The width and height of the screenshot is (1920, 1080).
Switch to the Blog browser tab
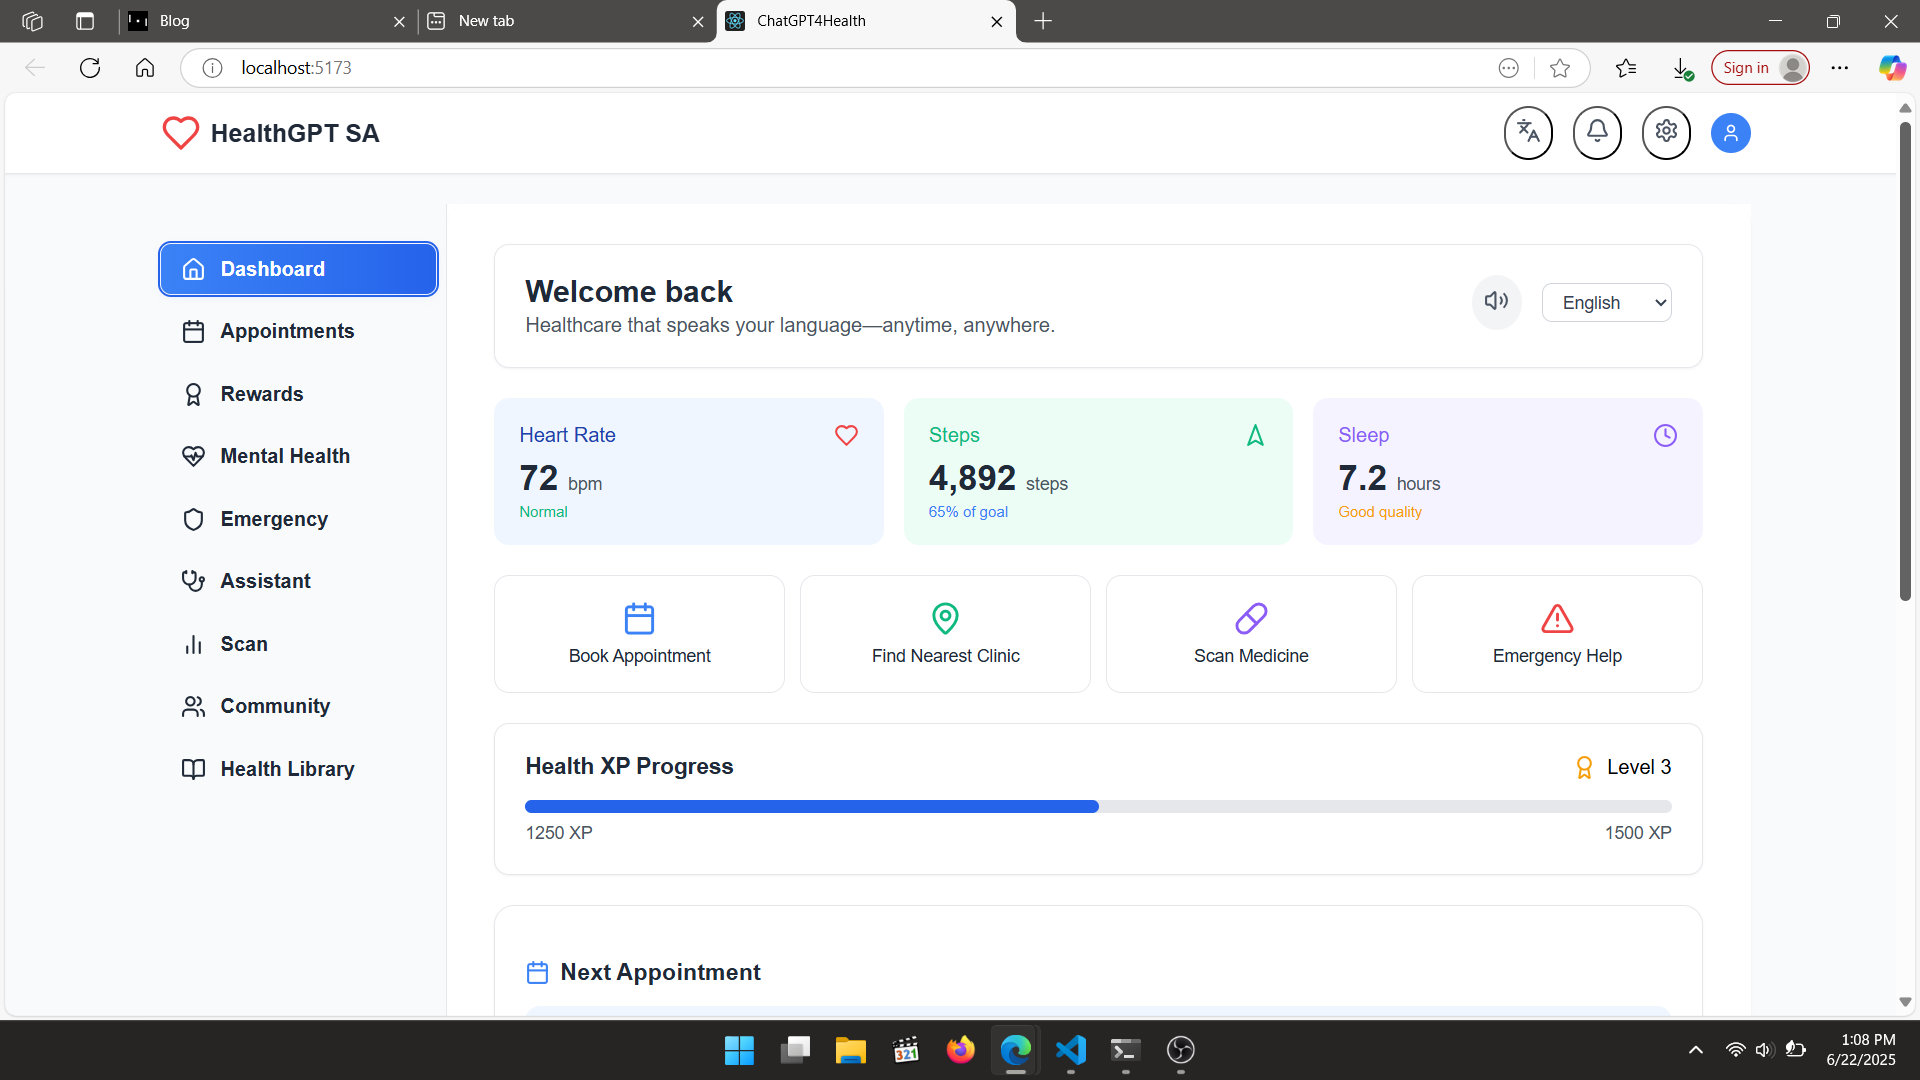pos(265,21)
